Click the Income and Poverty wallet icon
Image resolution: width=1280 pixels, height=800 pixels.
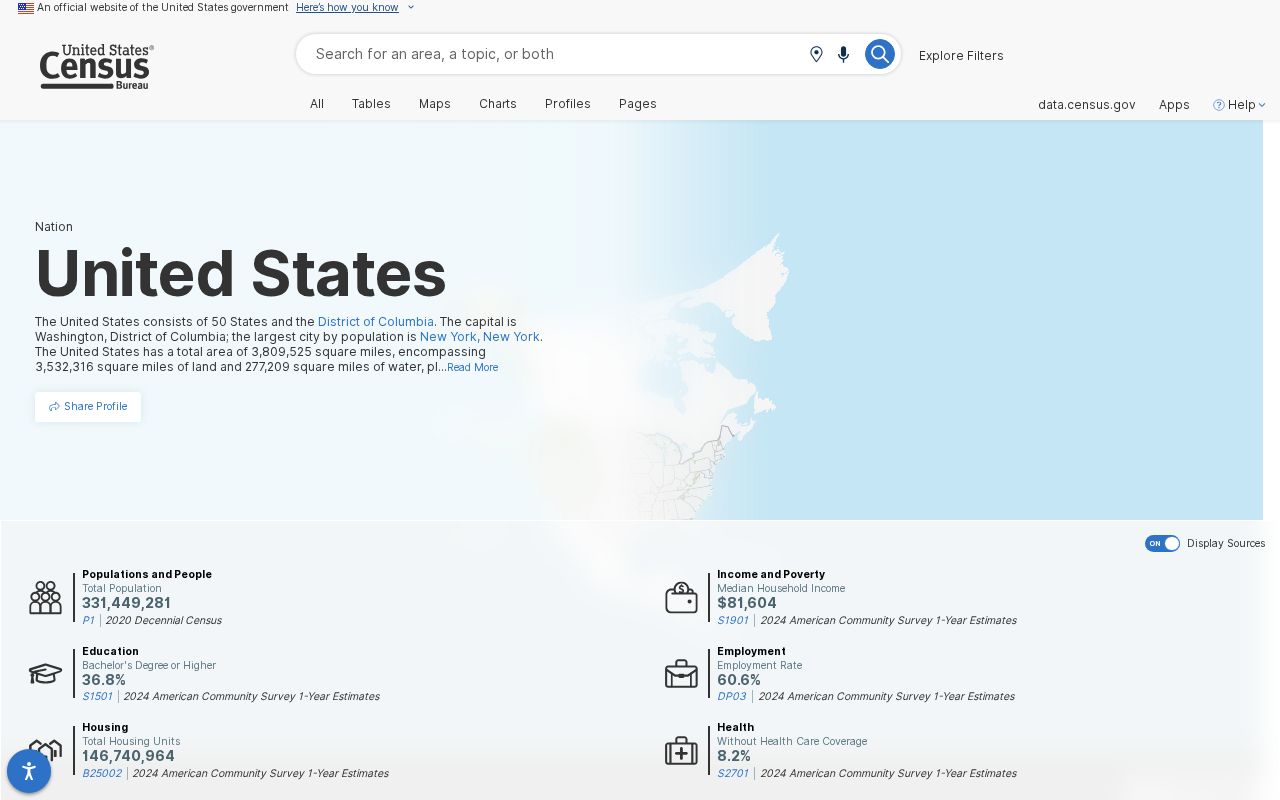point(681,598)
